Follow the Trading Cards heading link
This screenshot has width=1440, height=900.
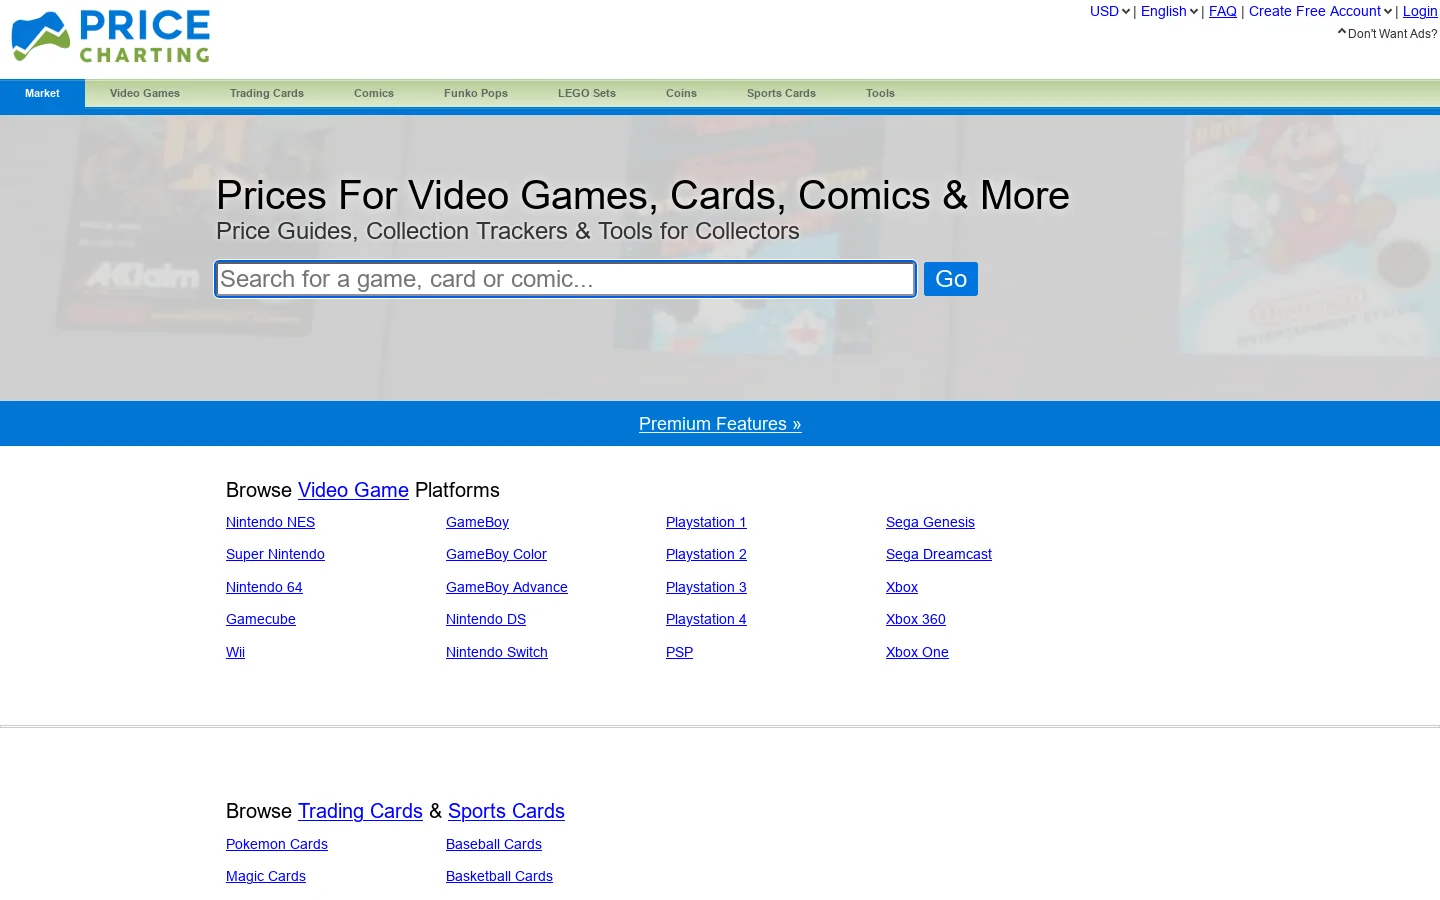point(360,811)
